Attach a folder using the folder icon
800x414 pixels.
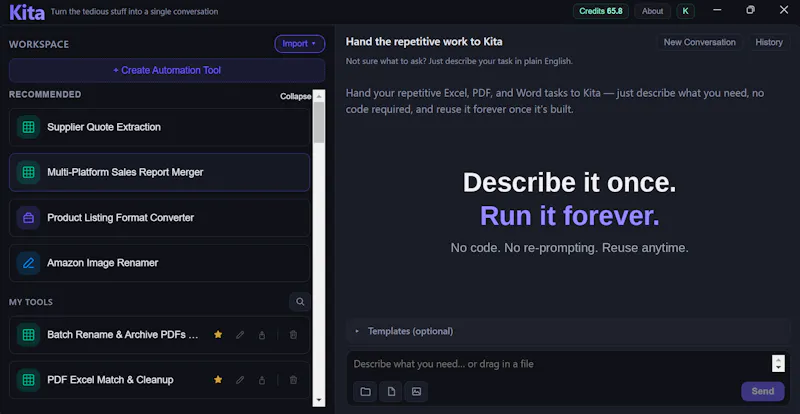365,392
